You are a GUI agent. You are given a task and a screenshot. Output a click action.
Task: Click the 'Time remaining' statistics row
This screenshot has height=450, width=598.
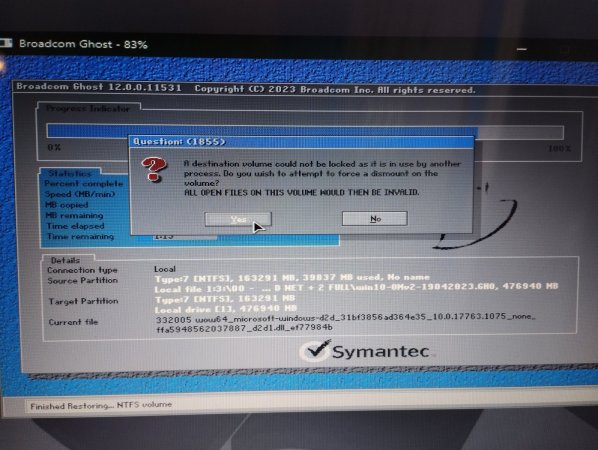tap(80, 236)
